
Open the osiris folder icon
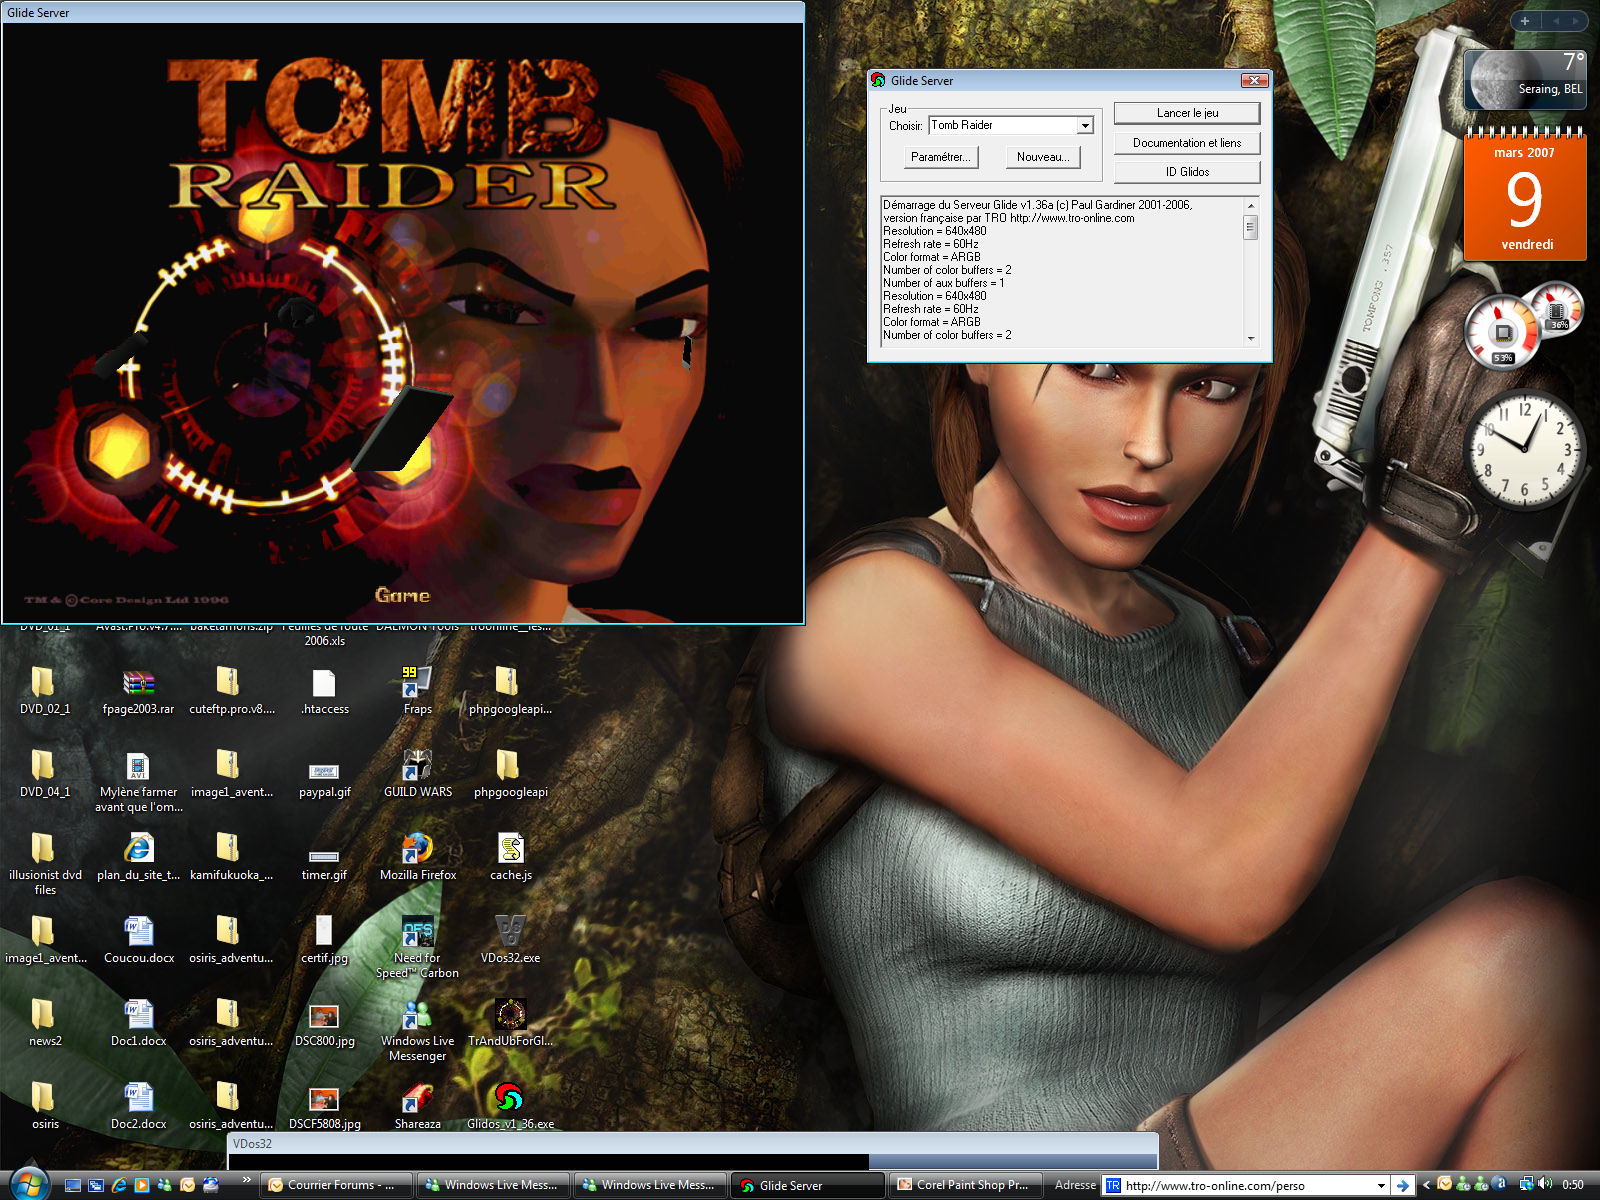pyautogui.click(x=44, y=1105)
